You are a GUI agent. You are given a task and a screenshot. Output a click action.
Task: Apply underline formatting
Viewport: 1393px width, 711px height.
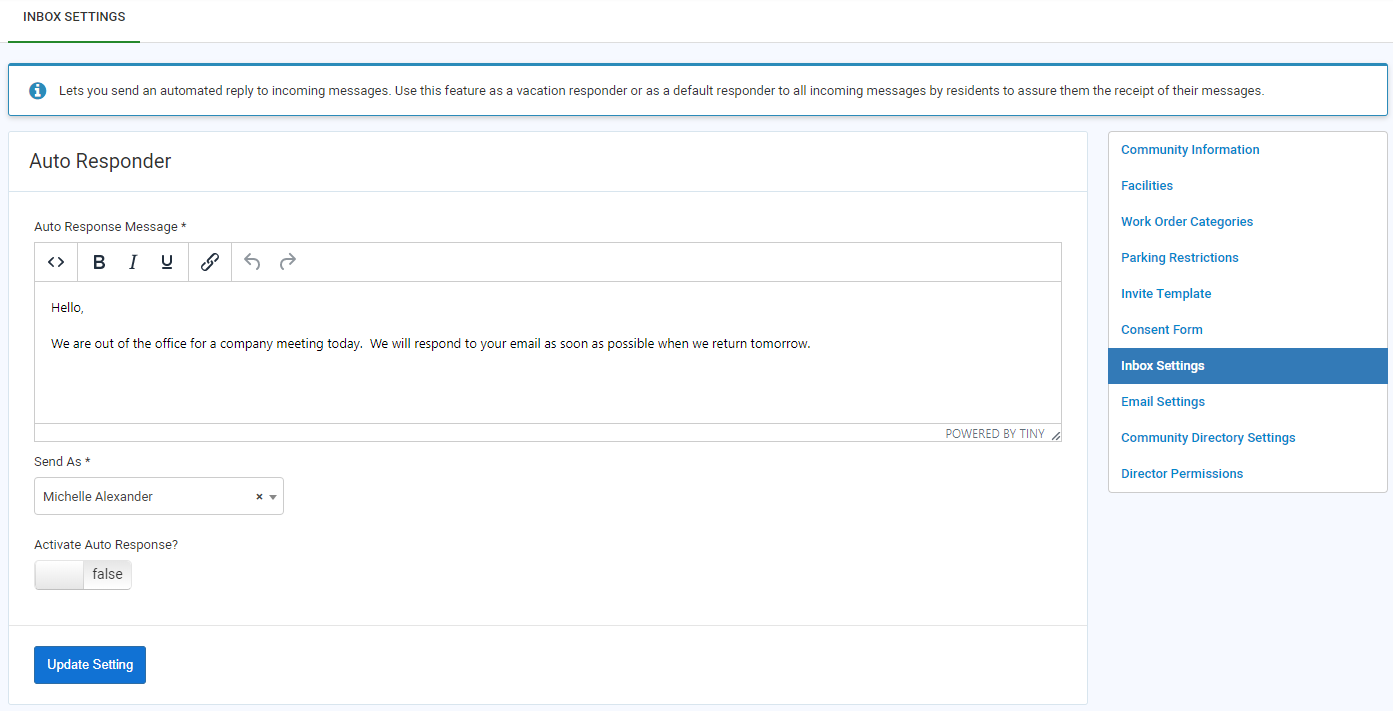tap(166, 261)
